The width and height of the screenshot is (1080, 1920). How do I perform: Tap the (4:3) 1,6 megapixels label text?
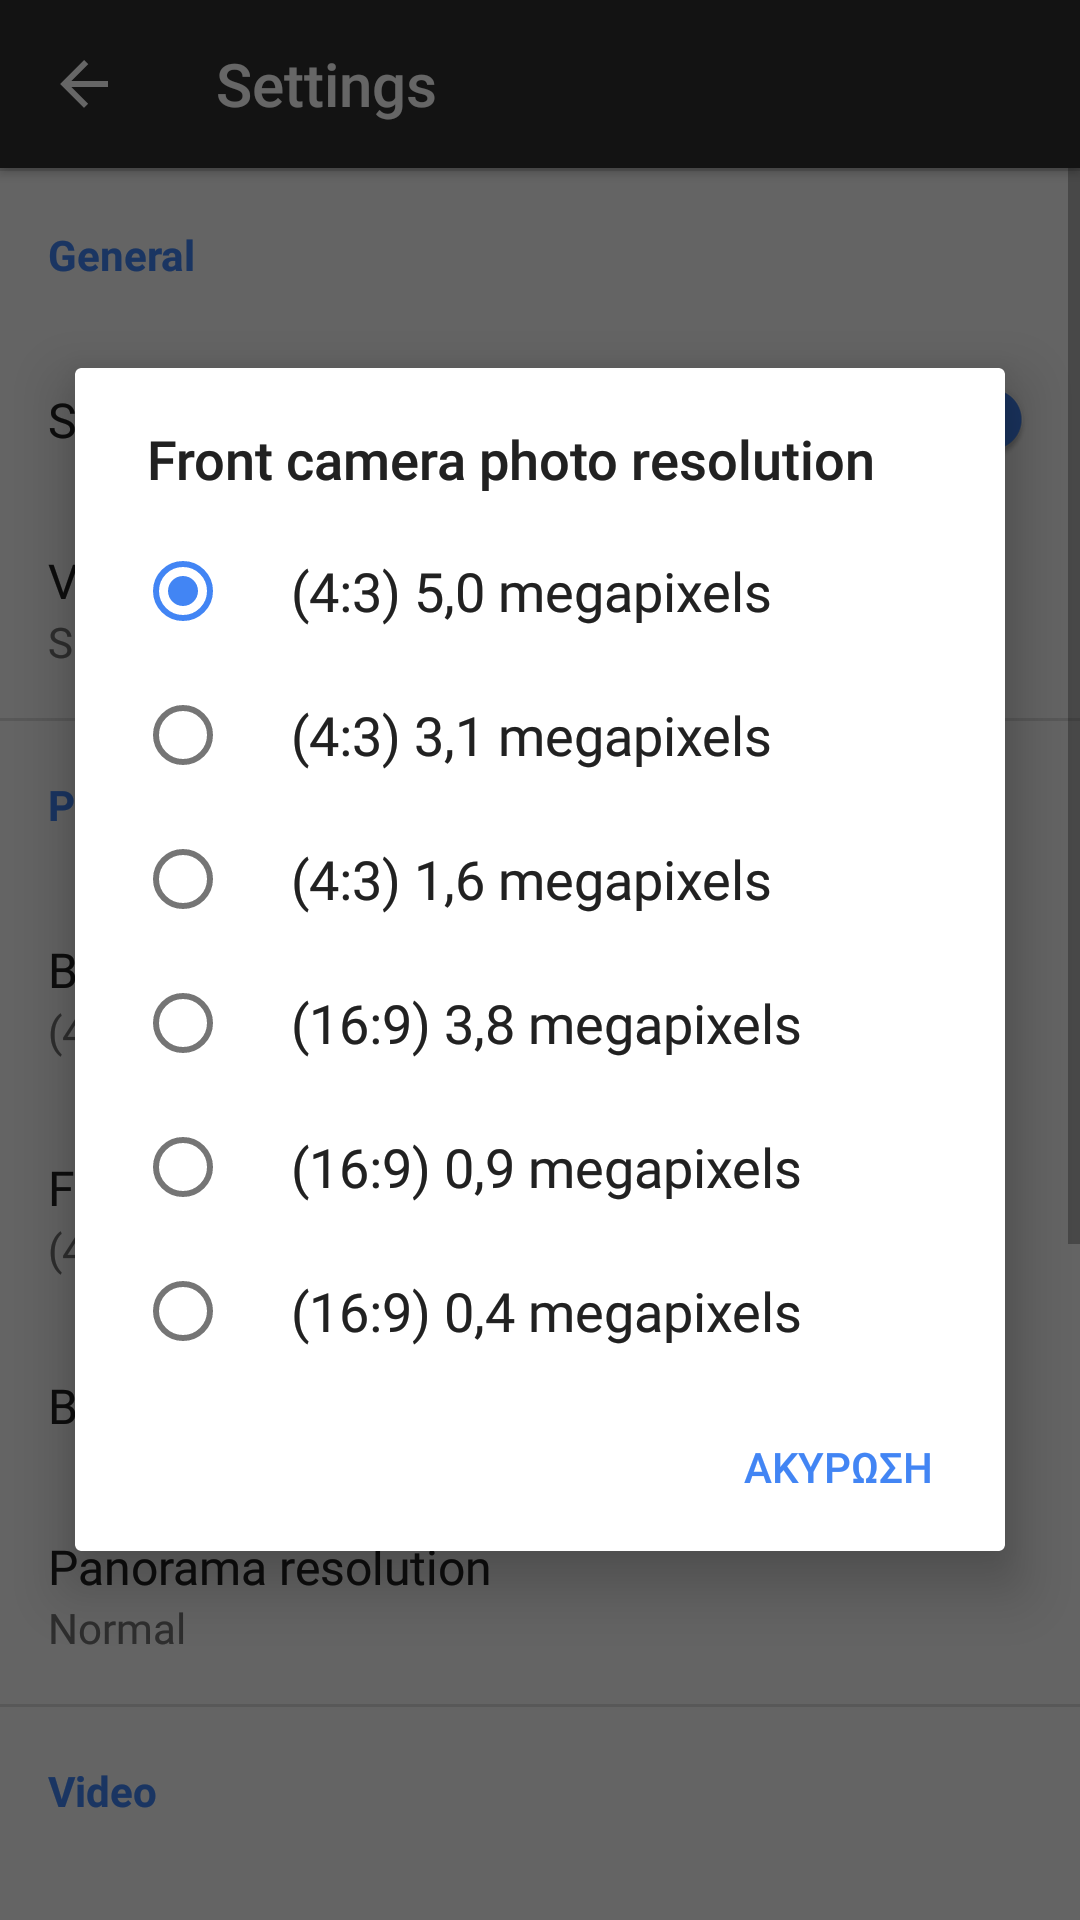(x=531, y=882)
